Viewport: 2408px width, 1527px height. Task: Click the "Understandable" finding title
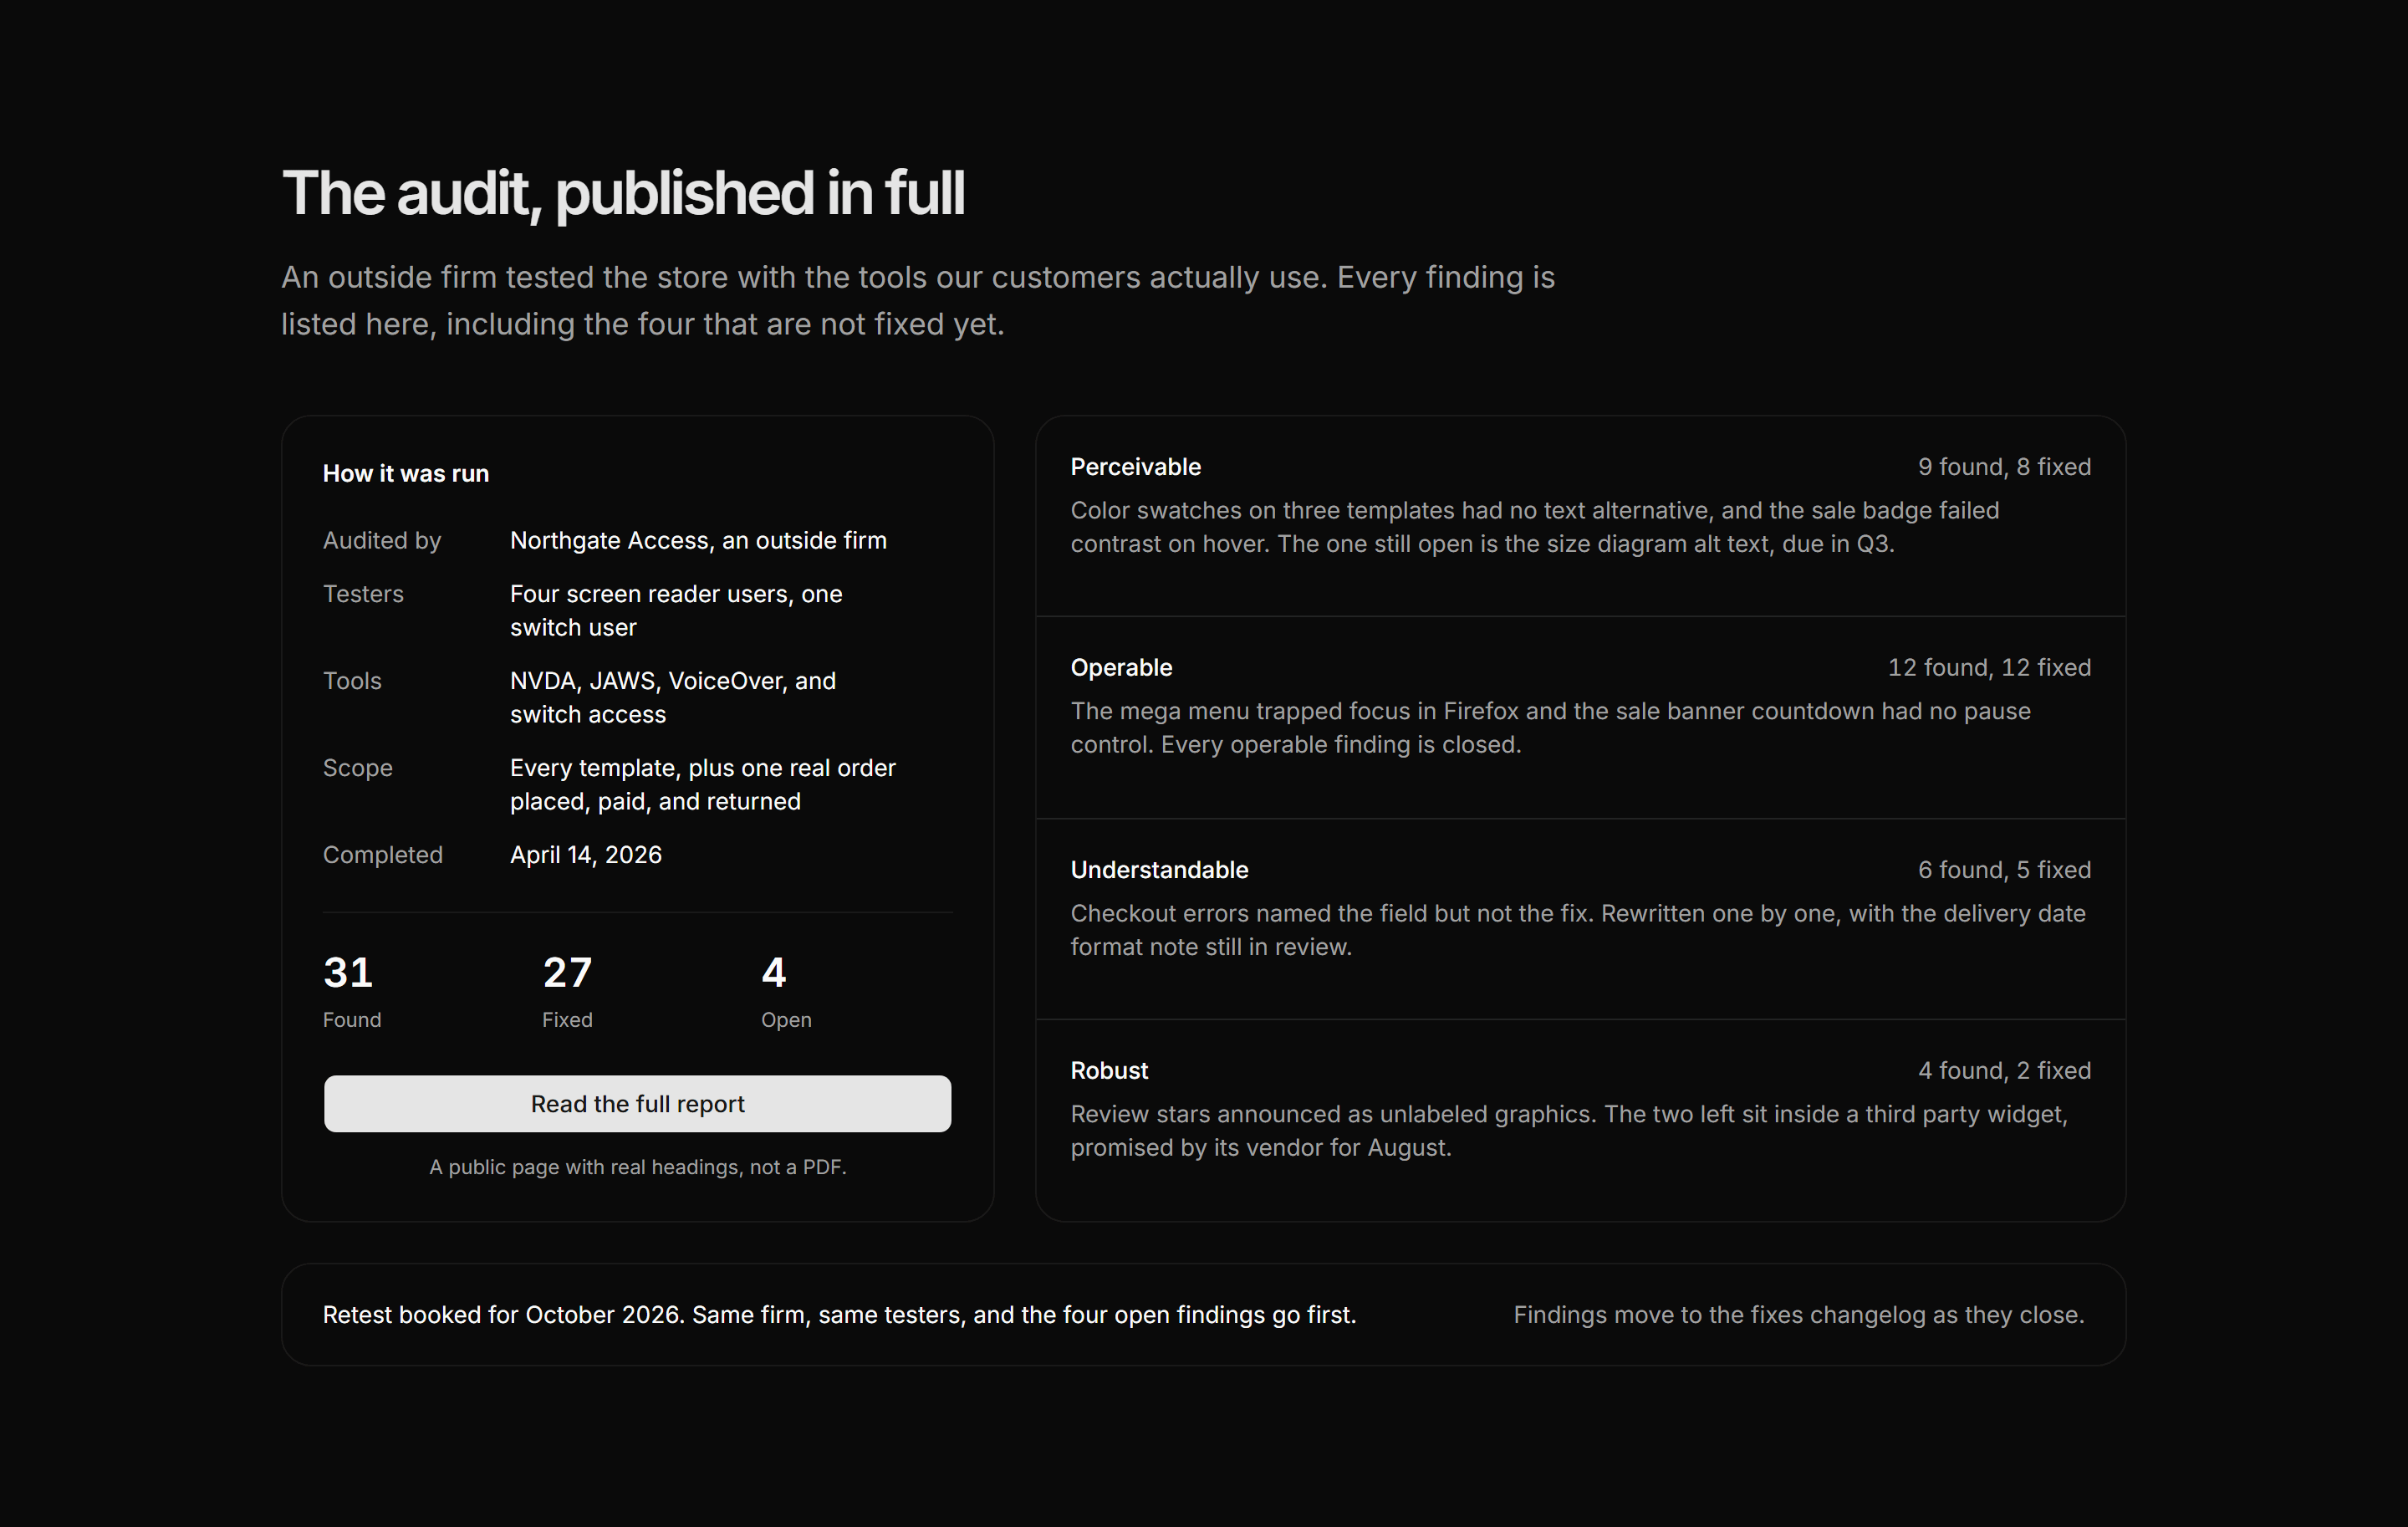pos(1159,870)
